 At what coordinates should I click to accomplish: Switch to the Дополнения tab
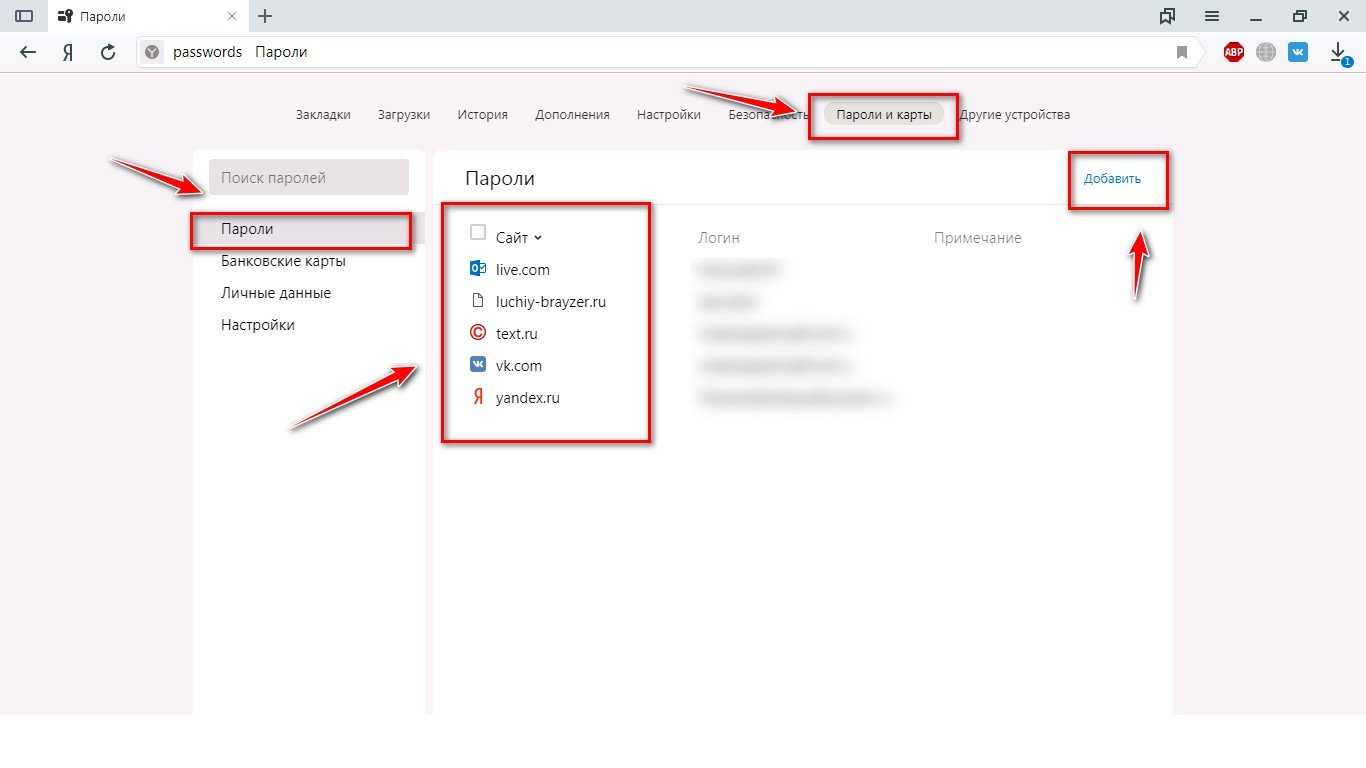[572, 114]
